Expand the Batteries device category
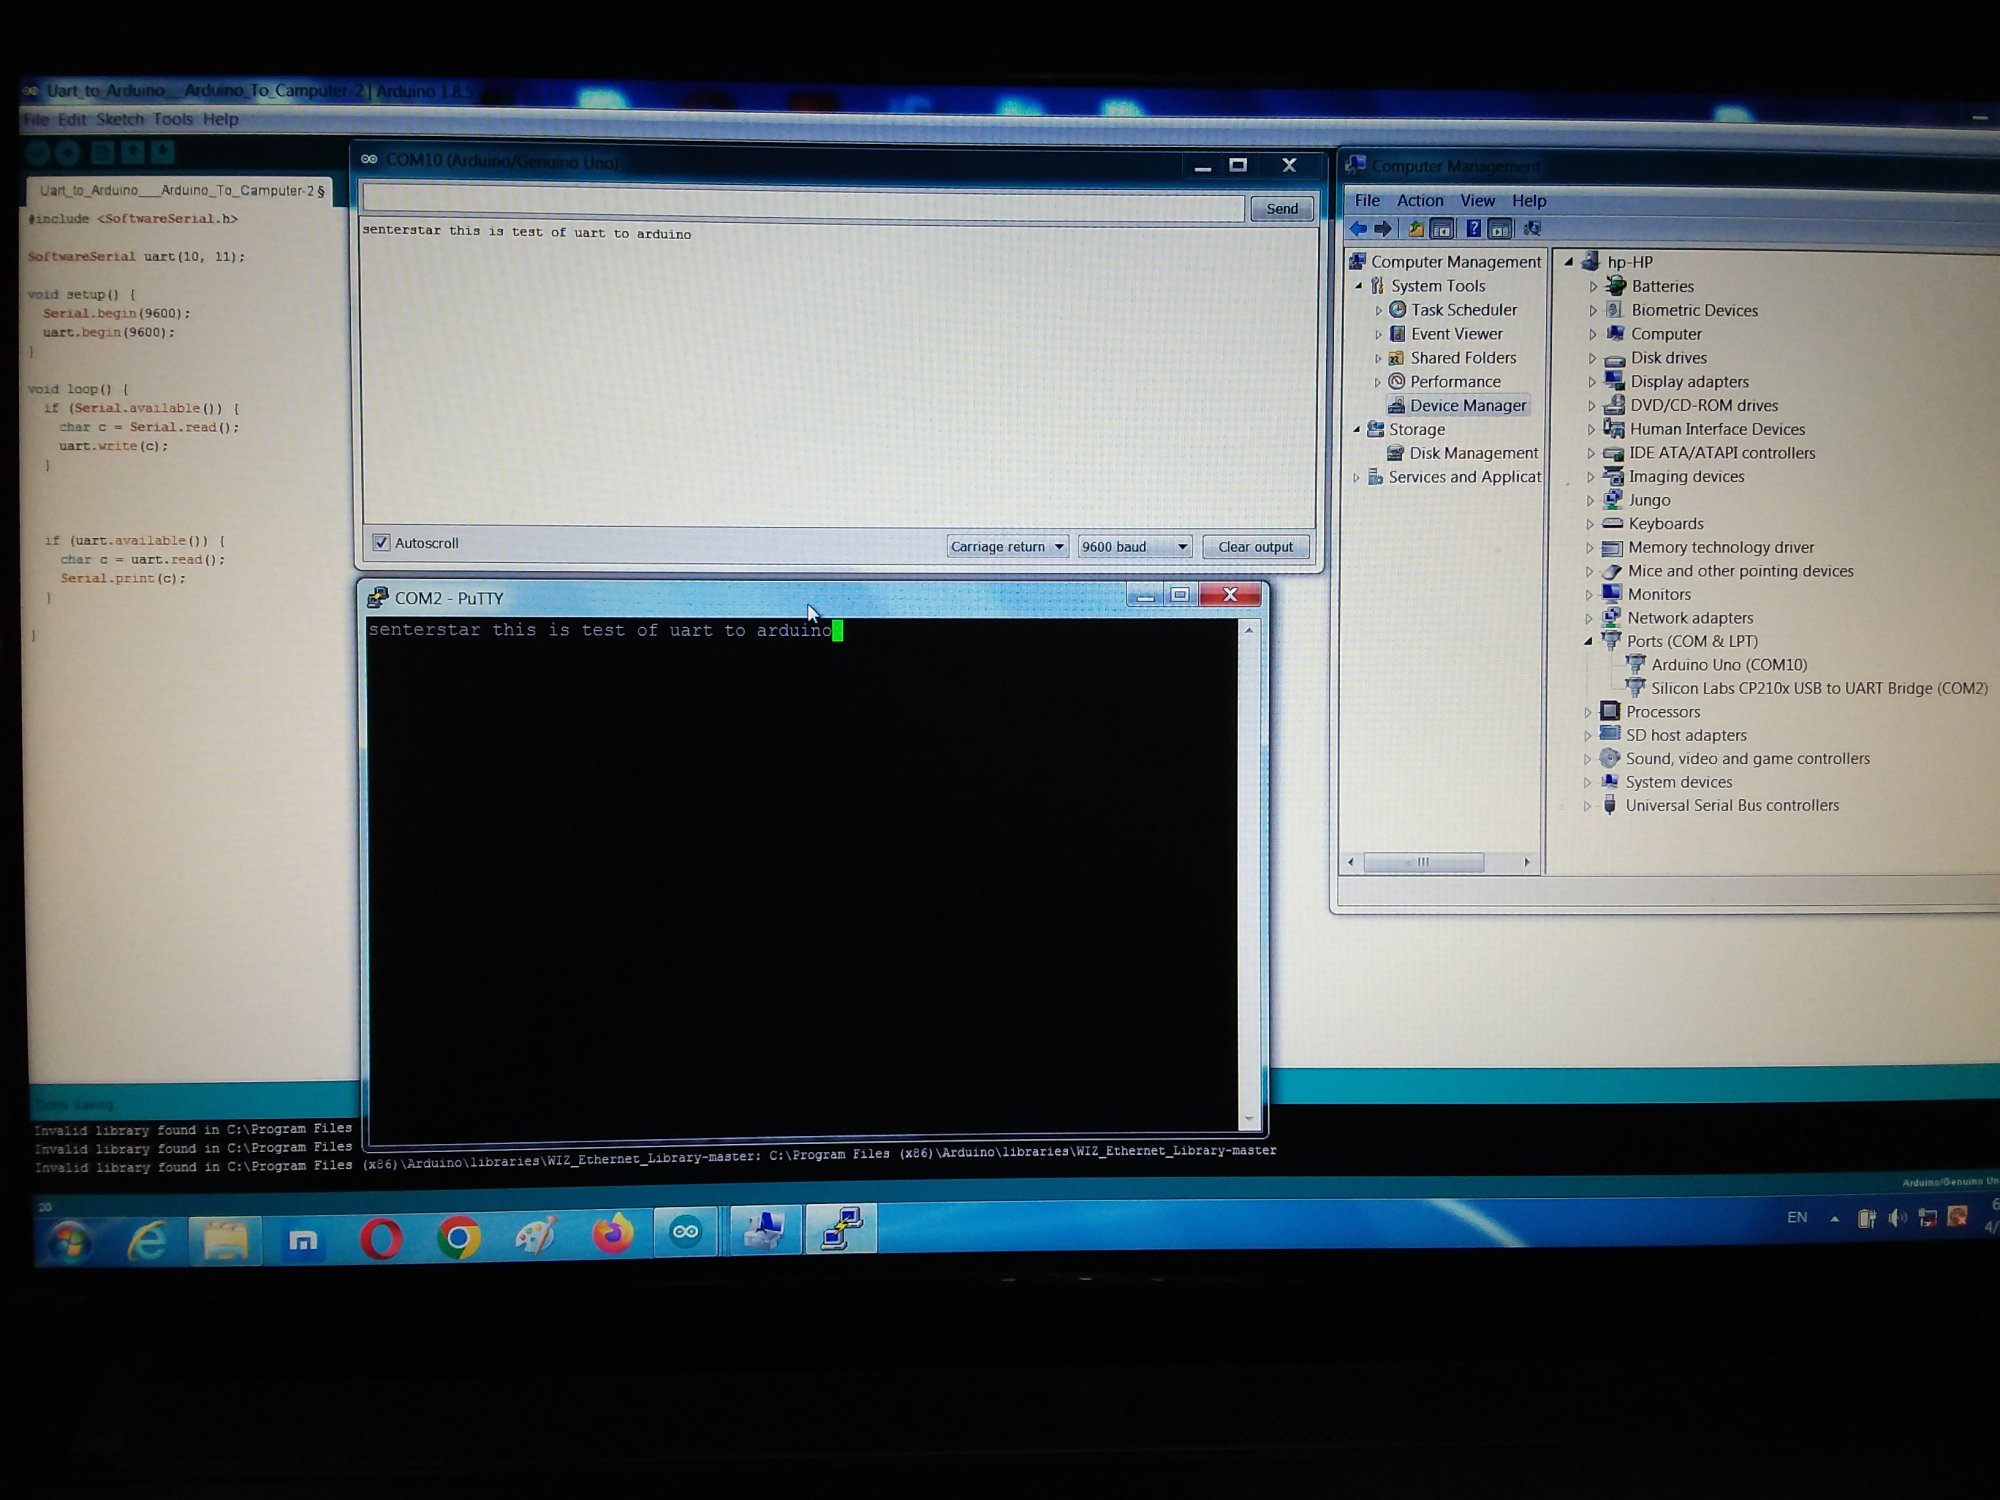This screenshot has width=2000, height=1500. [1593, 286]
